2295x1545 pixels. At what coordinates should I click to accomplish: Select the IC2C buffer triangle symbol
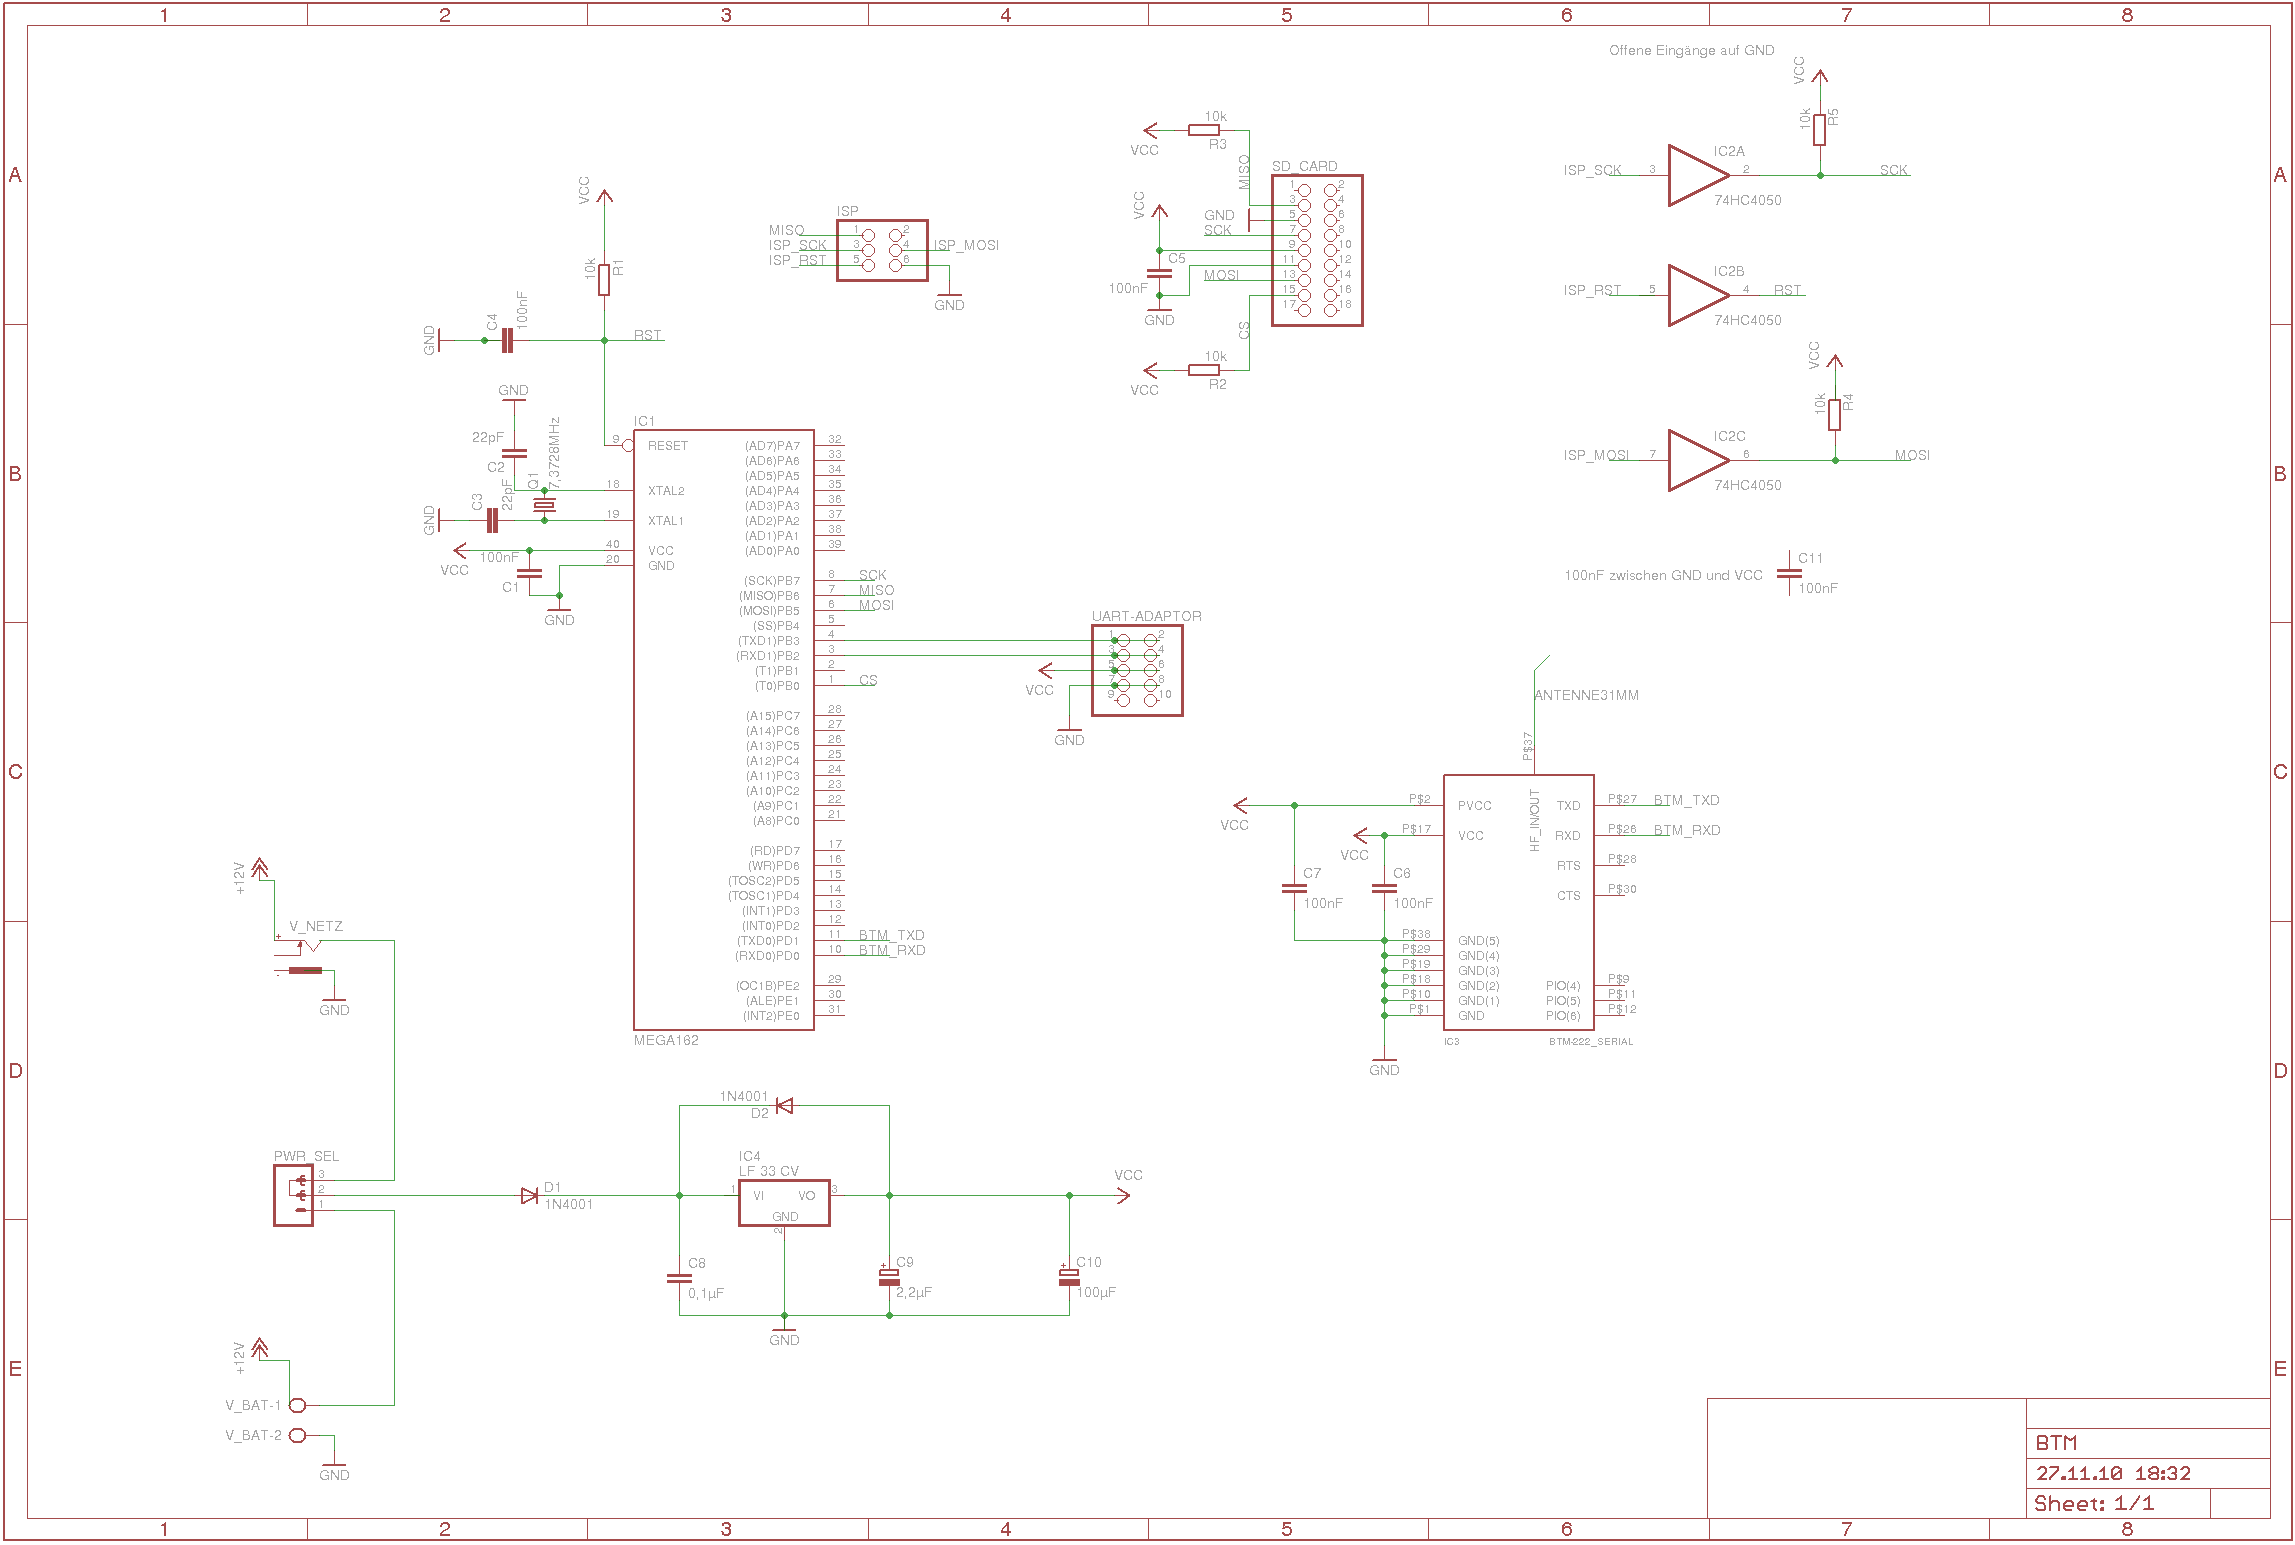coord(1697,460)
